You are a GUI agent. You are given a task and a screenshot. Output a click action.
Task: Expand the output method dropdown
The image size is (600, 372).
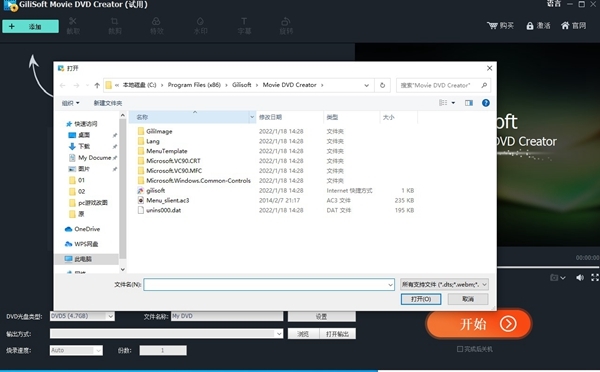point(279,334)
